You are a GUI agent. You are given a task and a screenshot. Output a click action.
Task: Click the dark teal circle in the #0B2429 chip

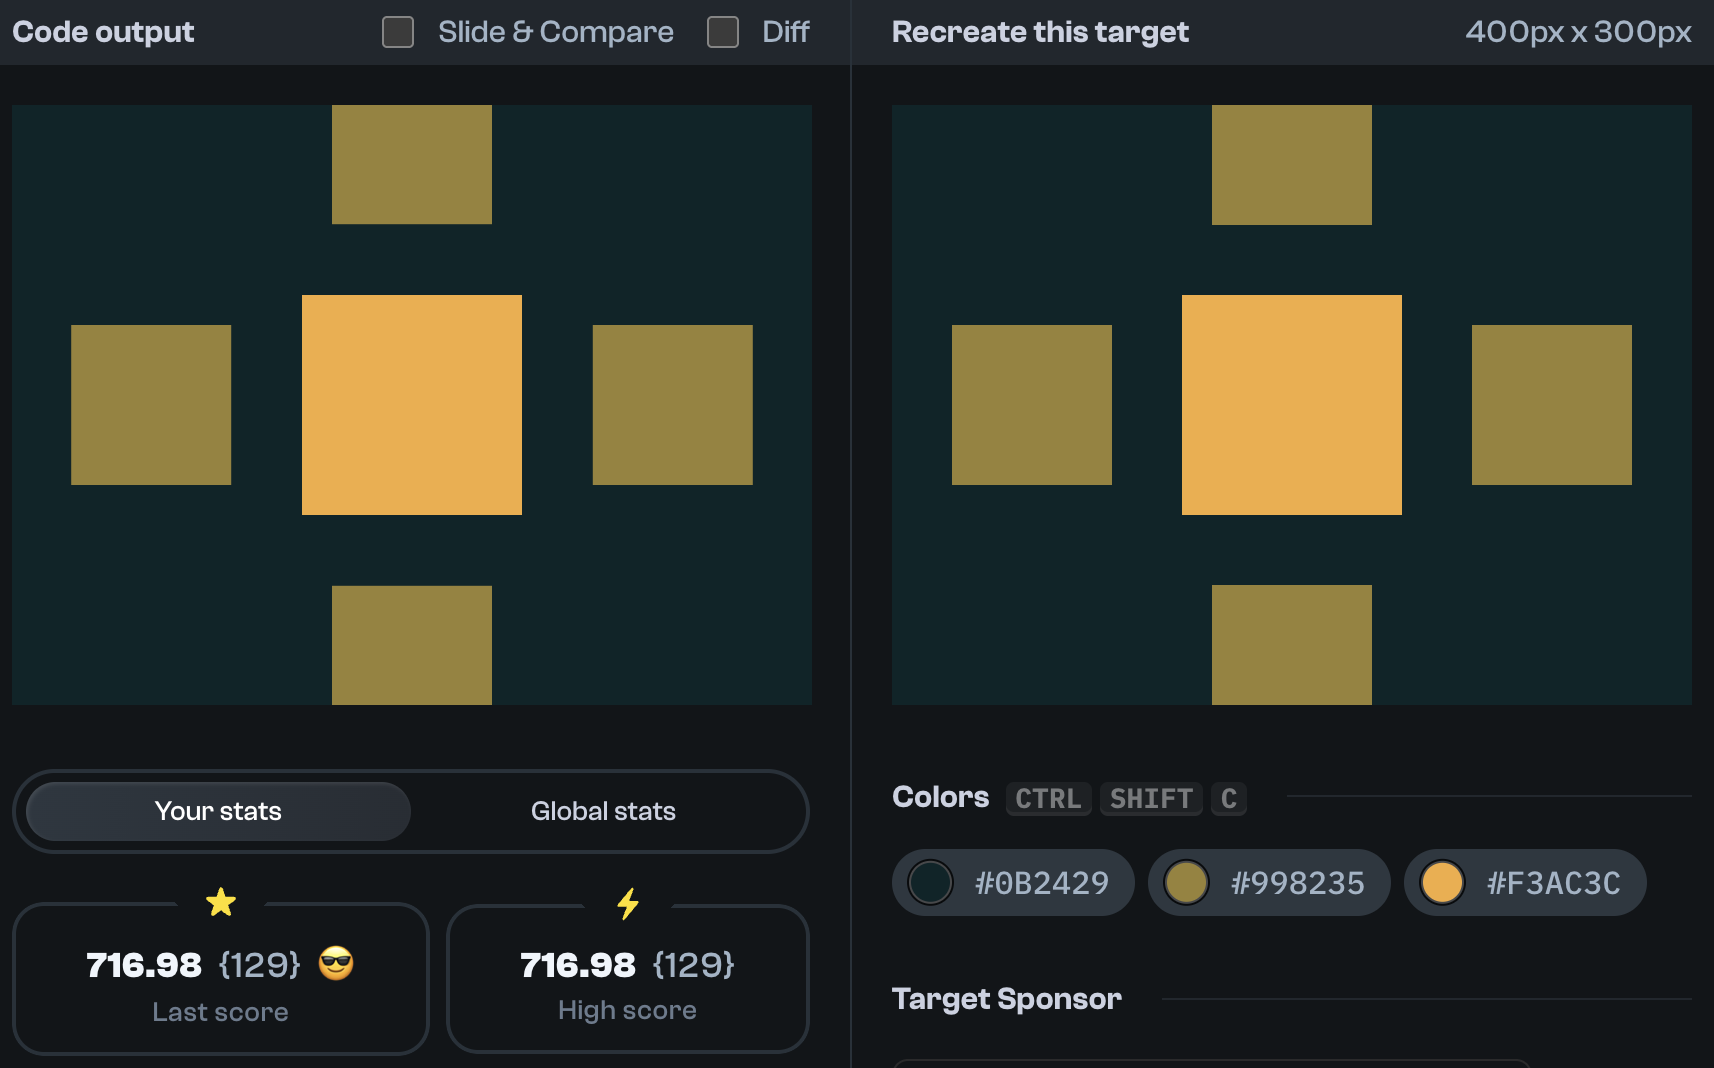click(x=931, y=883)
